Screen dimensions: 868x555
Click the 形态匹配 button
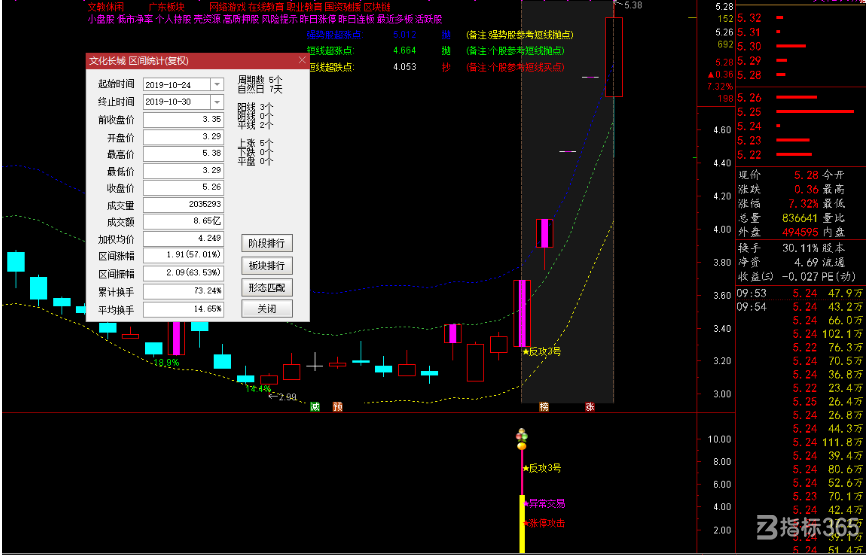pos(267,288)
